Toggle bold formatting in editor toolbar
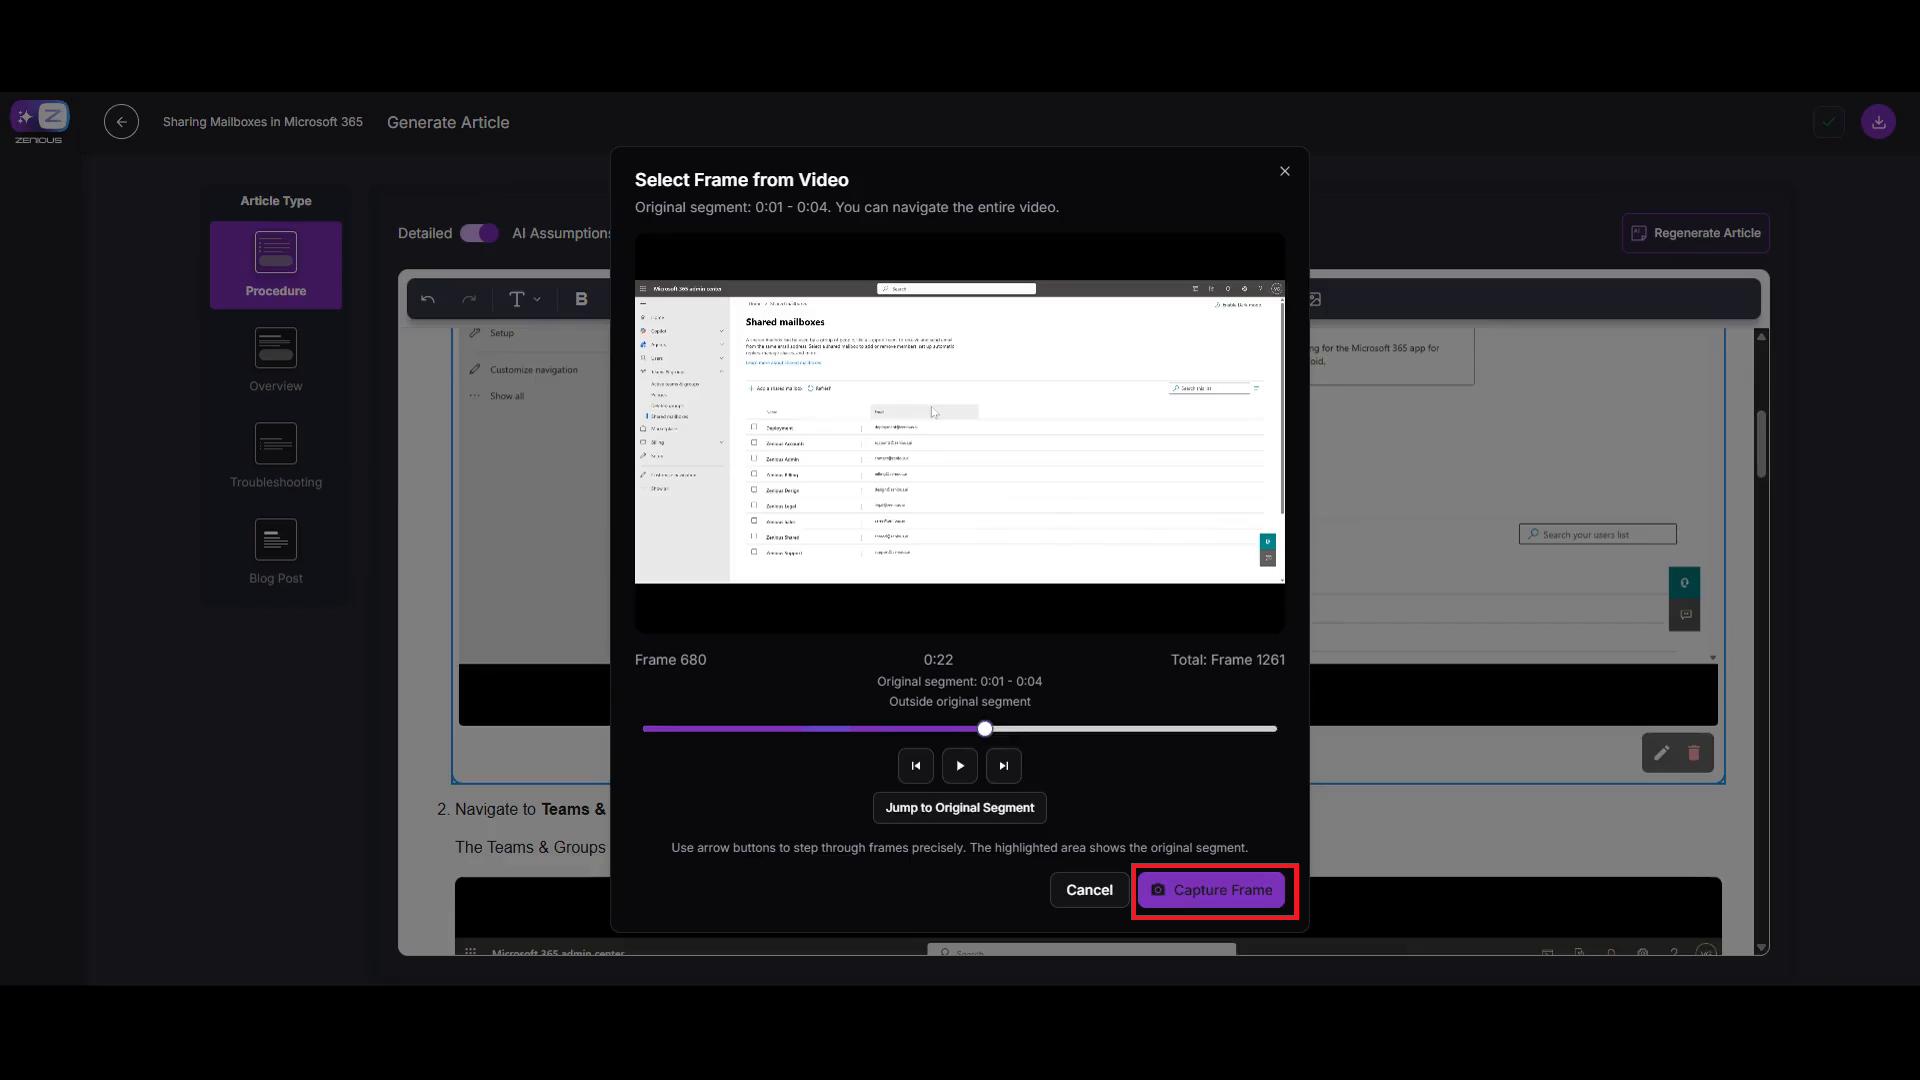Image resolution: width=1920 pixels, height=1080 pixels. pyautogui.click(x=581, y=299)
